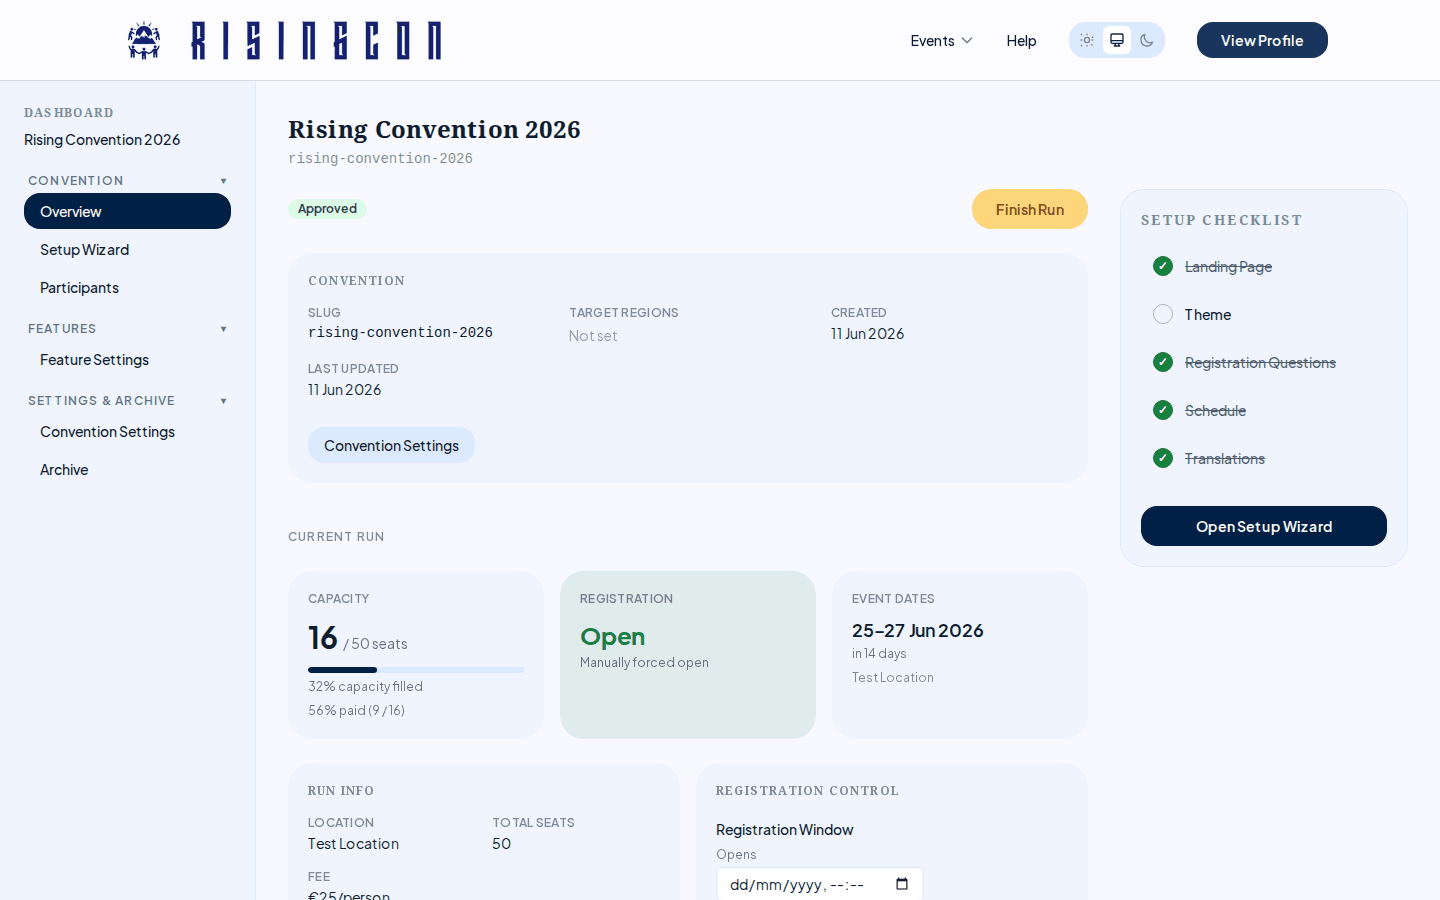Open the Events dropdown menu
Image resolution: width=1440 pixels, height=900 pixels.
941,40
